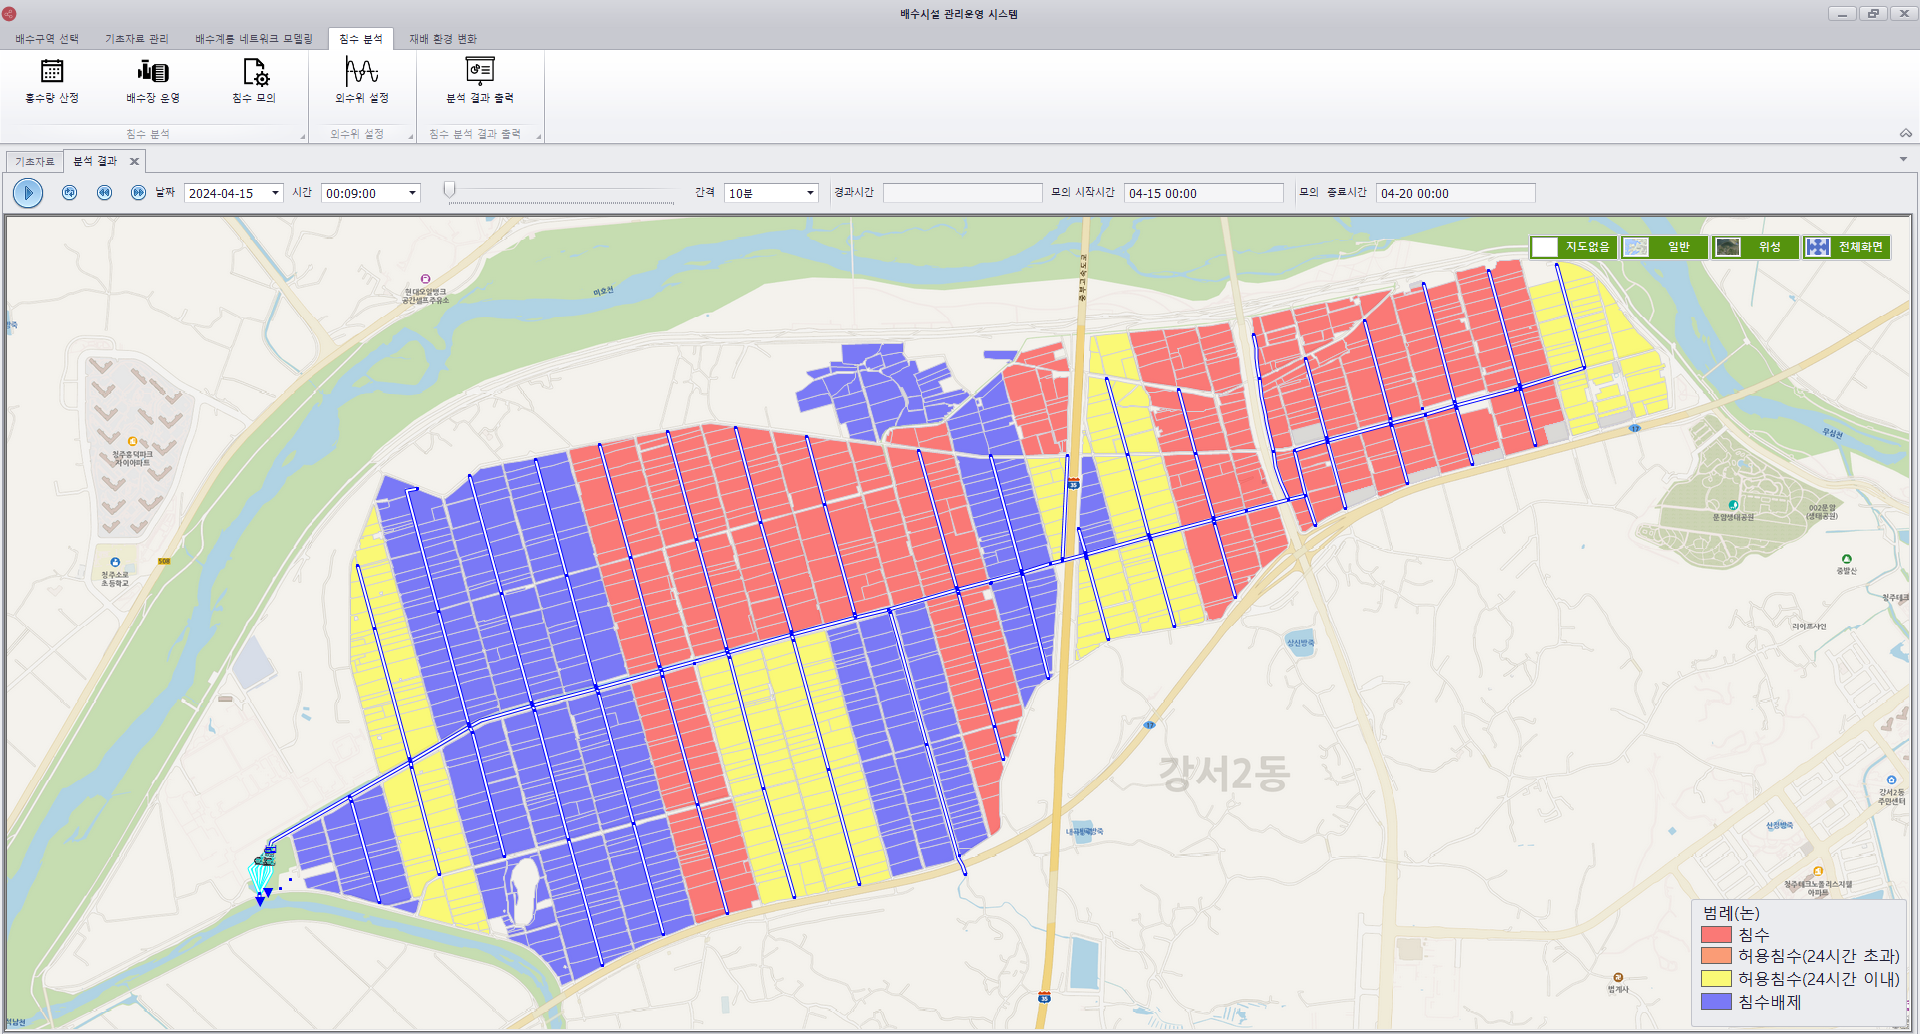Click the 경과시간 text field
The height and width of the screenshot is (1034, 1920).
pyautogui.click(x=962, y=193)
